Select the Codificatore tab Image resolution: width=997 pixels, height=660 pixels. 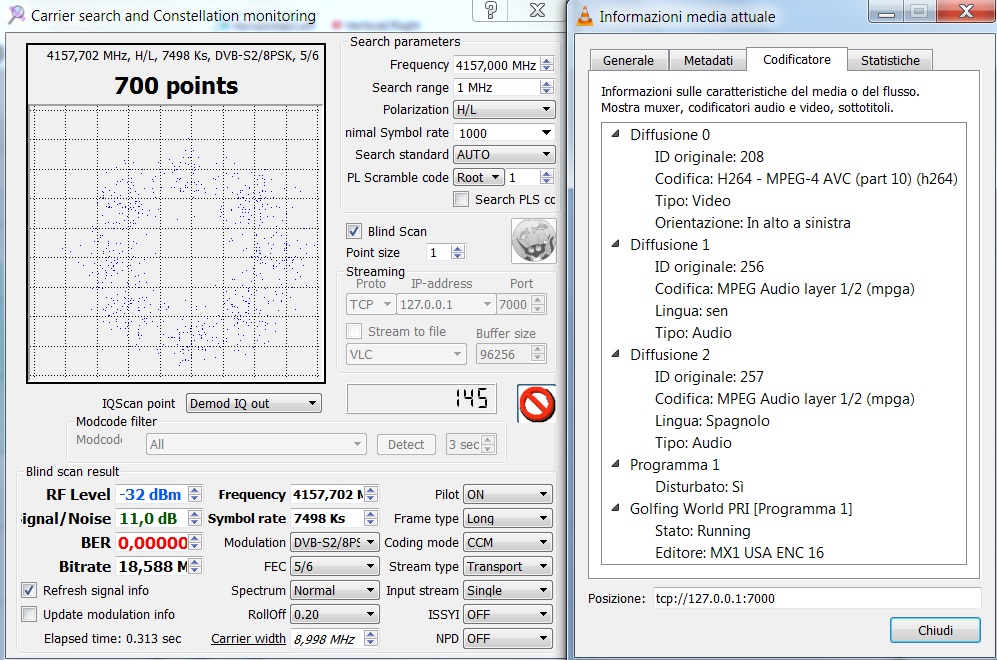[x=797, y=59]
